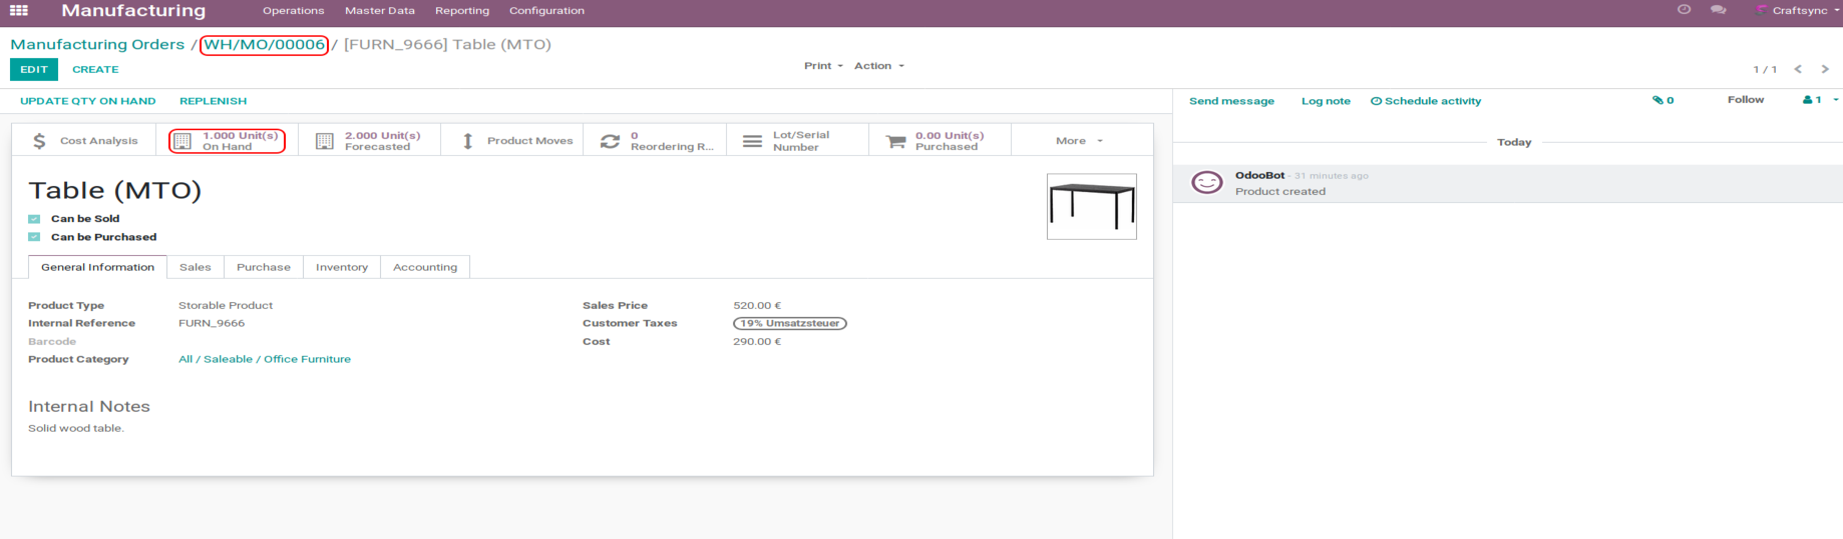Click the table product image thumbnail
This screenshot has width=1843, height=539.
pos(1091,207)
